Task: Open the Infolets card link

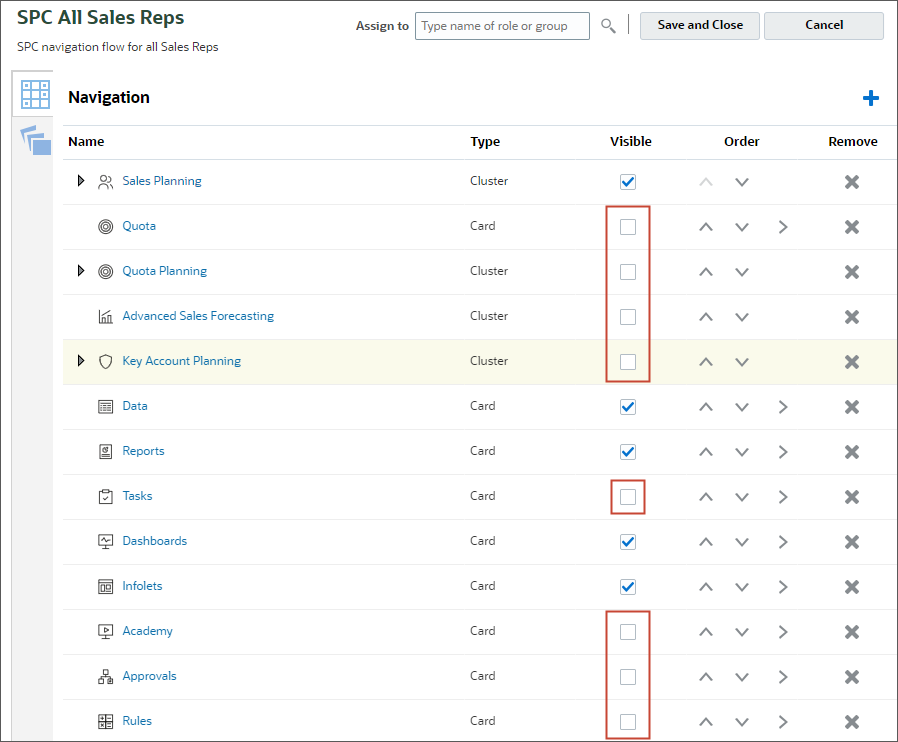Action: point(142,586)
